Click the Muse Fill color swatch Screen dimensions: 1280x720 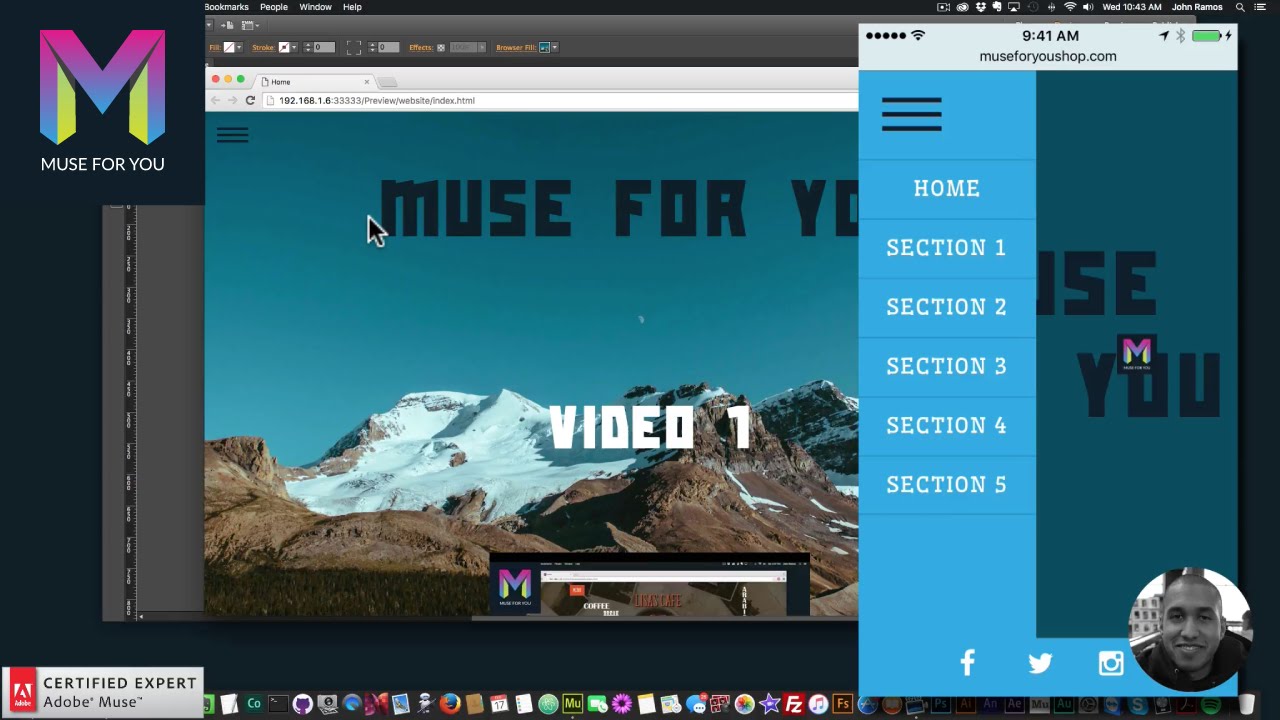(229, 47)
